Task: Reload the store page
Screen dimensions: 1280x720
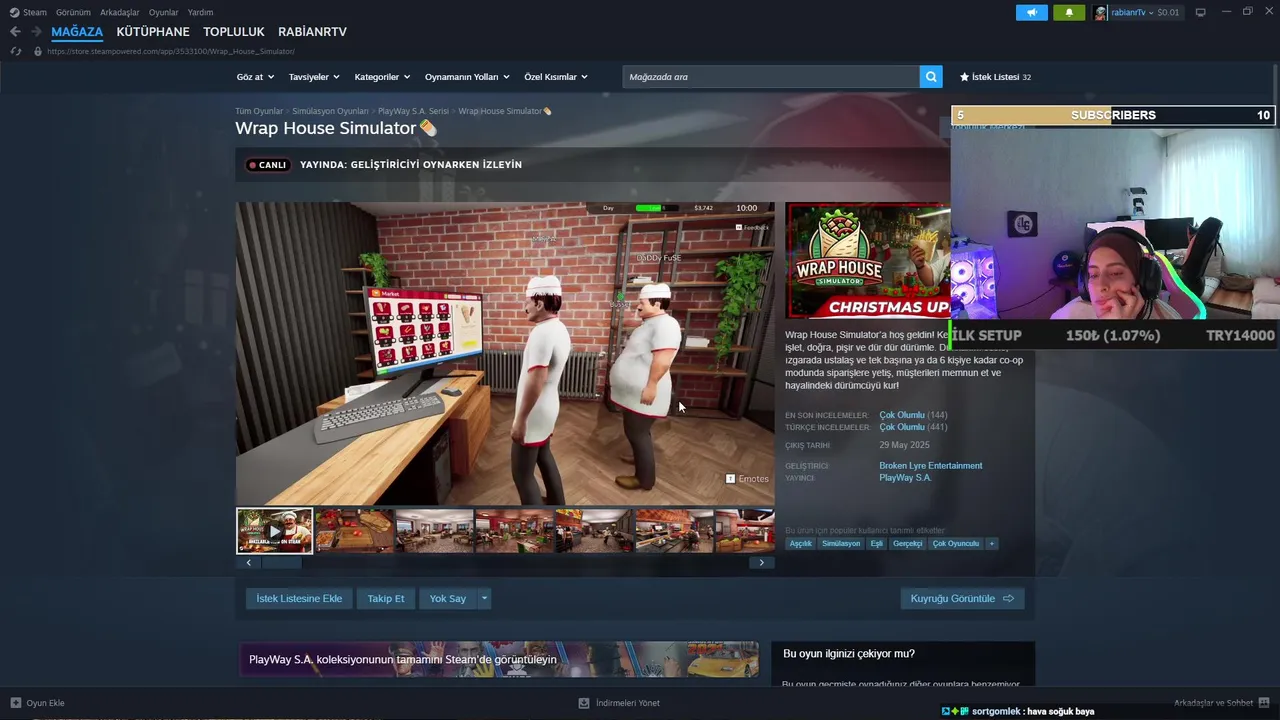Action: 16,51
